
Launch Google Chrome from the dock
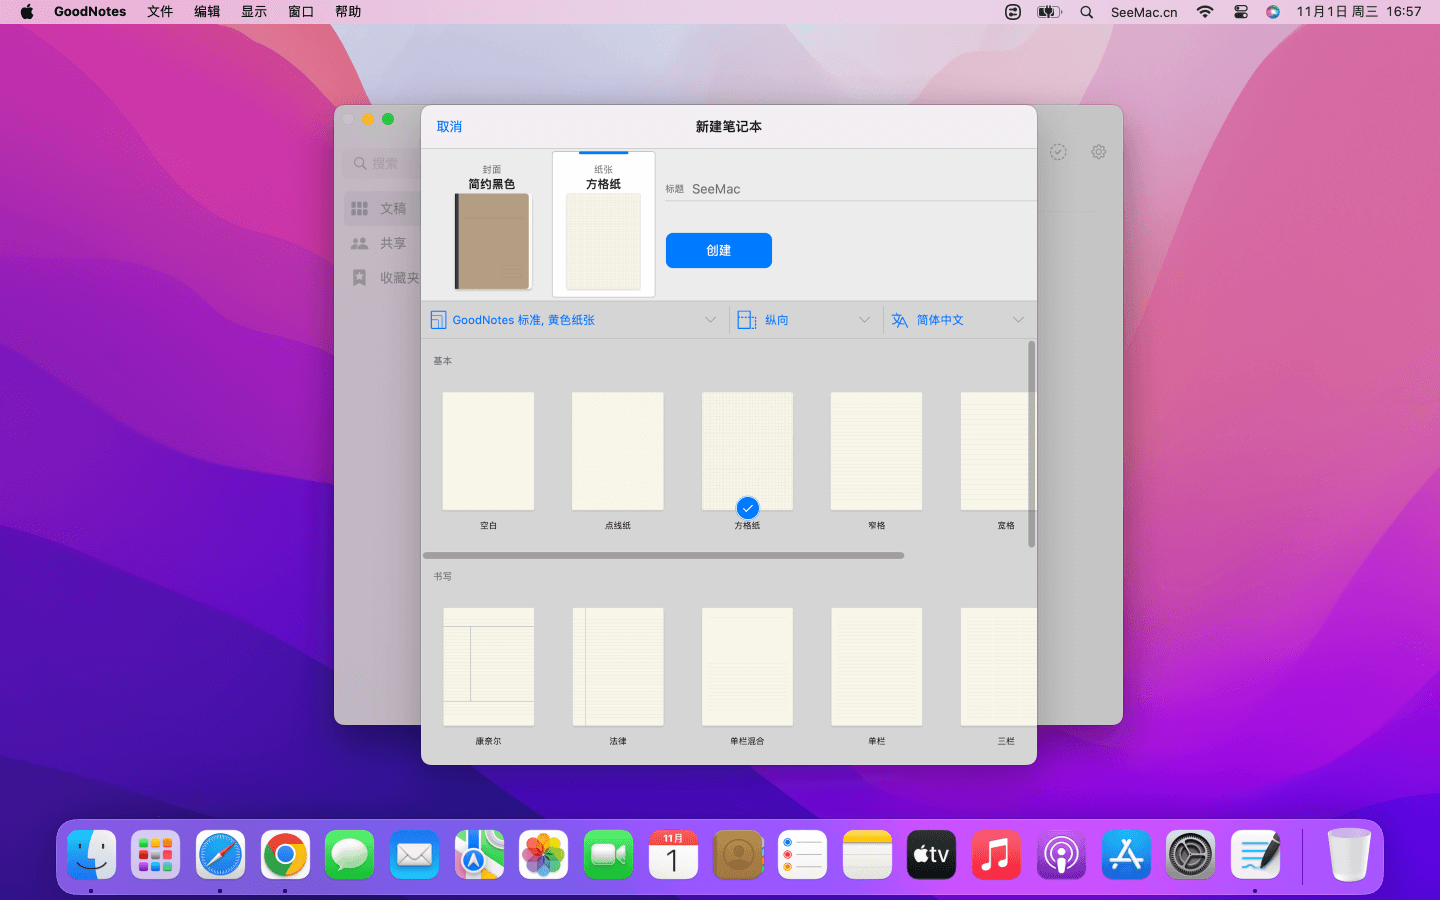tap(285, 855)
